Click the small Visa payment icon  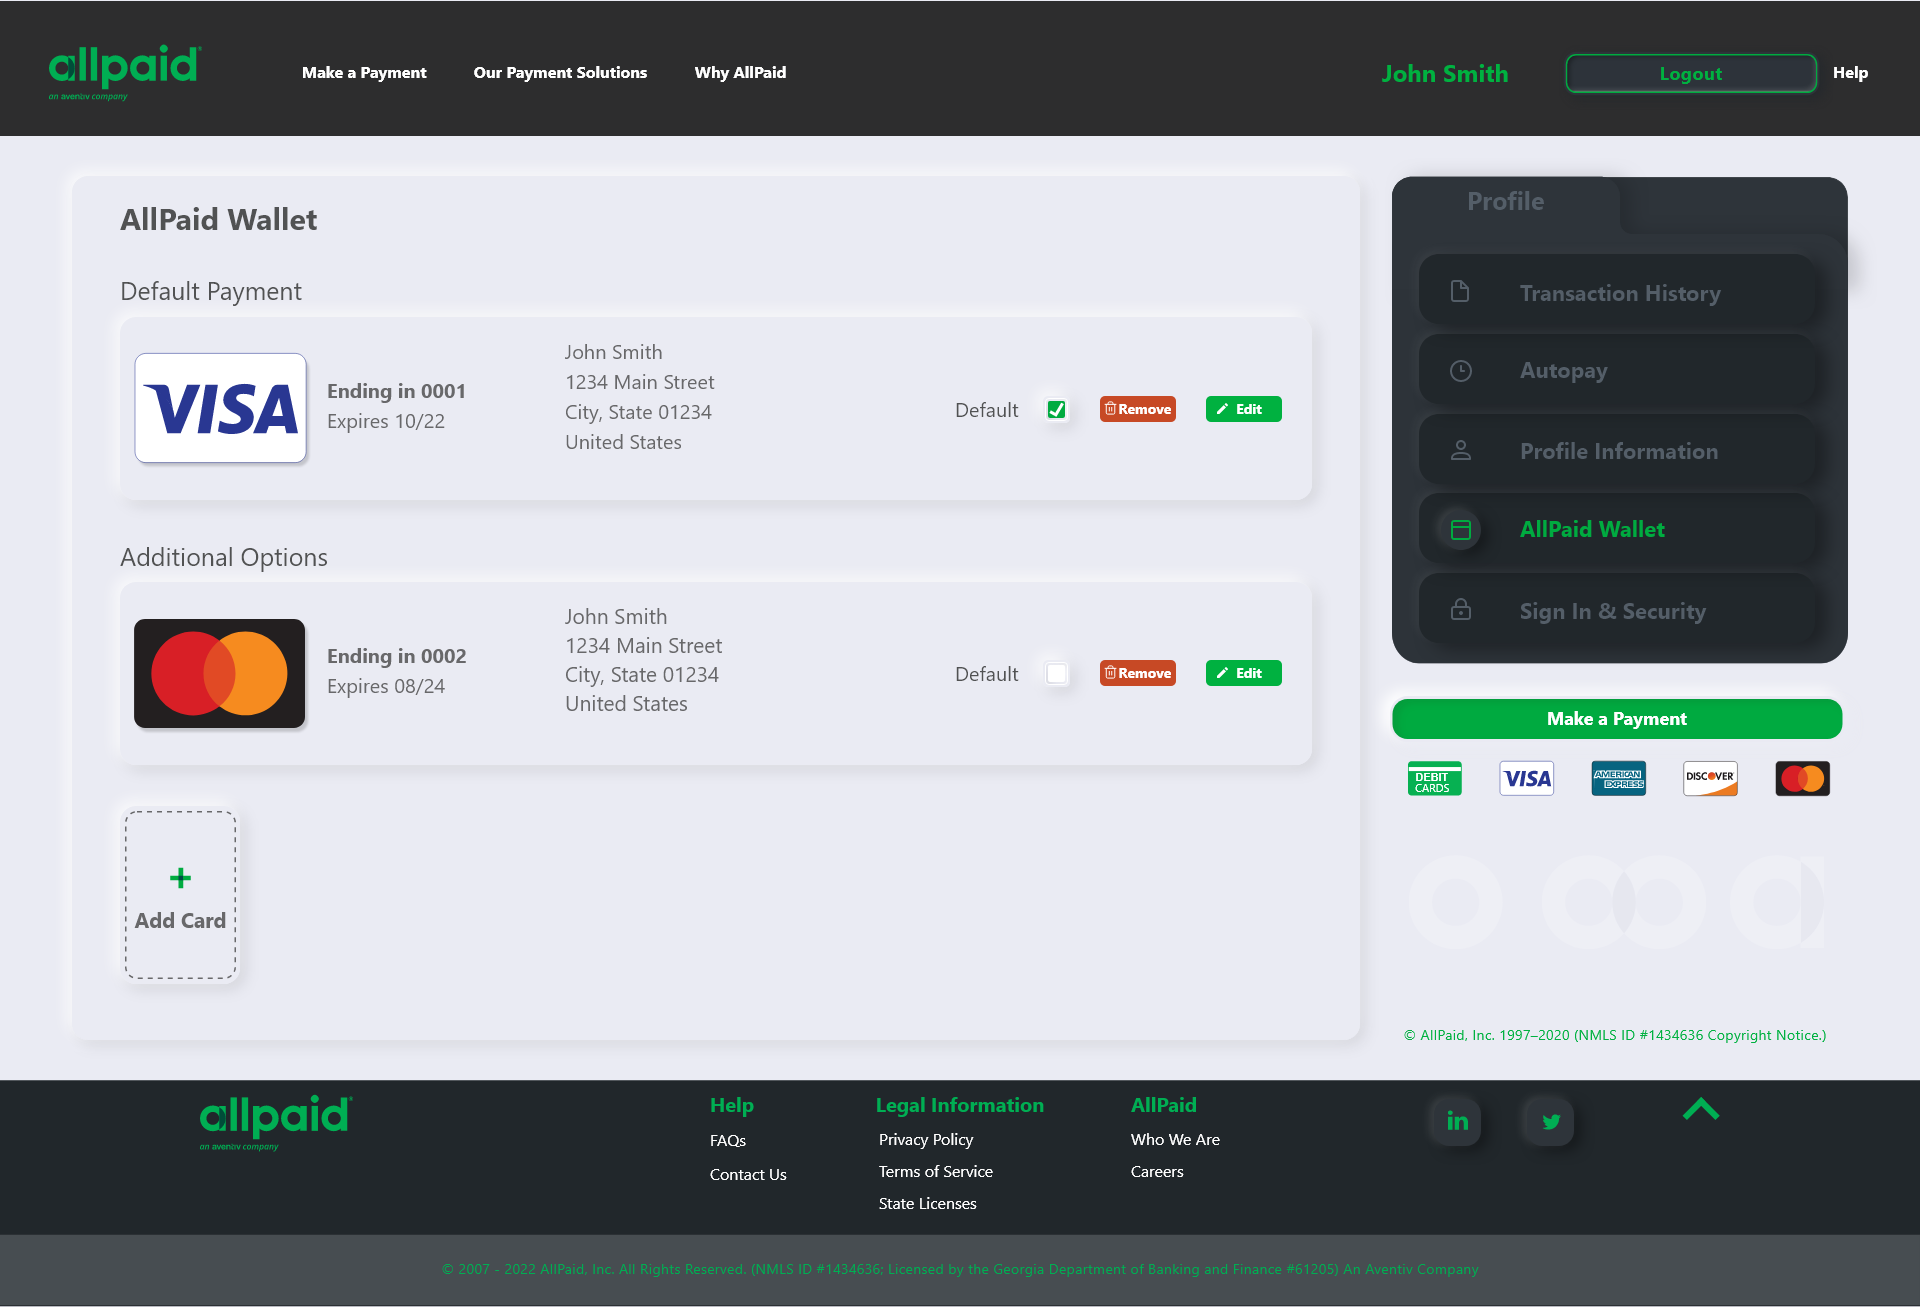click(1527, 778)
